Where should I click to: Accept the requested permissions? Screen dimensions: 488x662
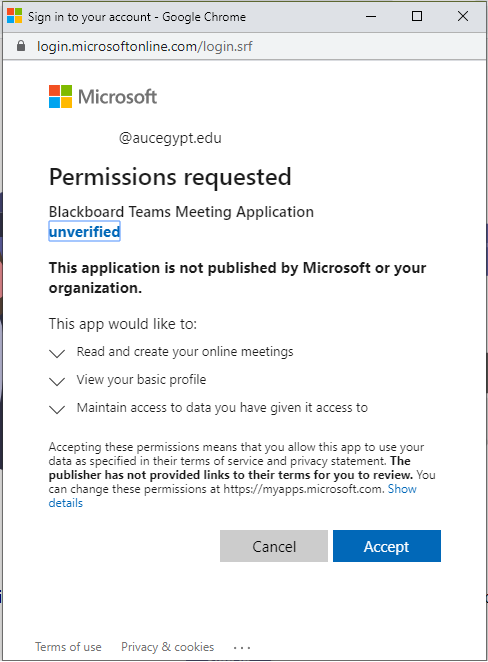pyautogui.click(x=387, y=546)
